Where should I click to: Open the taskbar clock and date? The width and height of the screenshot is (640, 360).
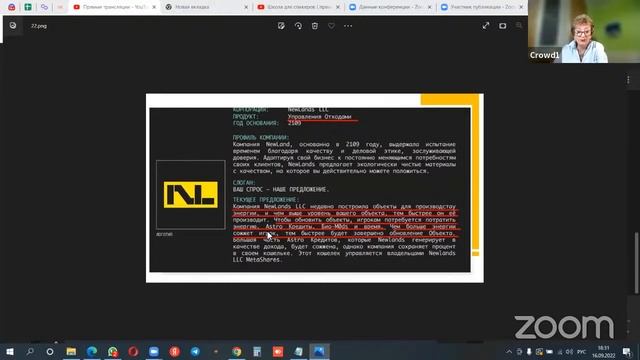pos(604,351)
